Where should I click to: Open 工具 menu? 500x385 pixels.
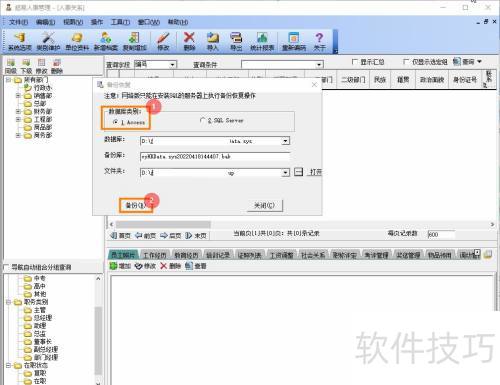tap(120, 22)
